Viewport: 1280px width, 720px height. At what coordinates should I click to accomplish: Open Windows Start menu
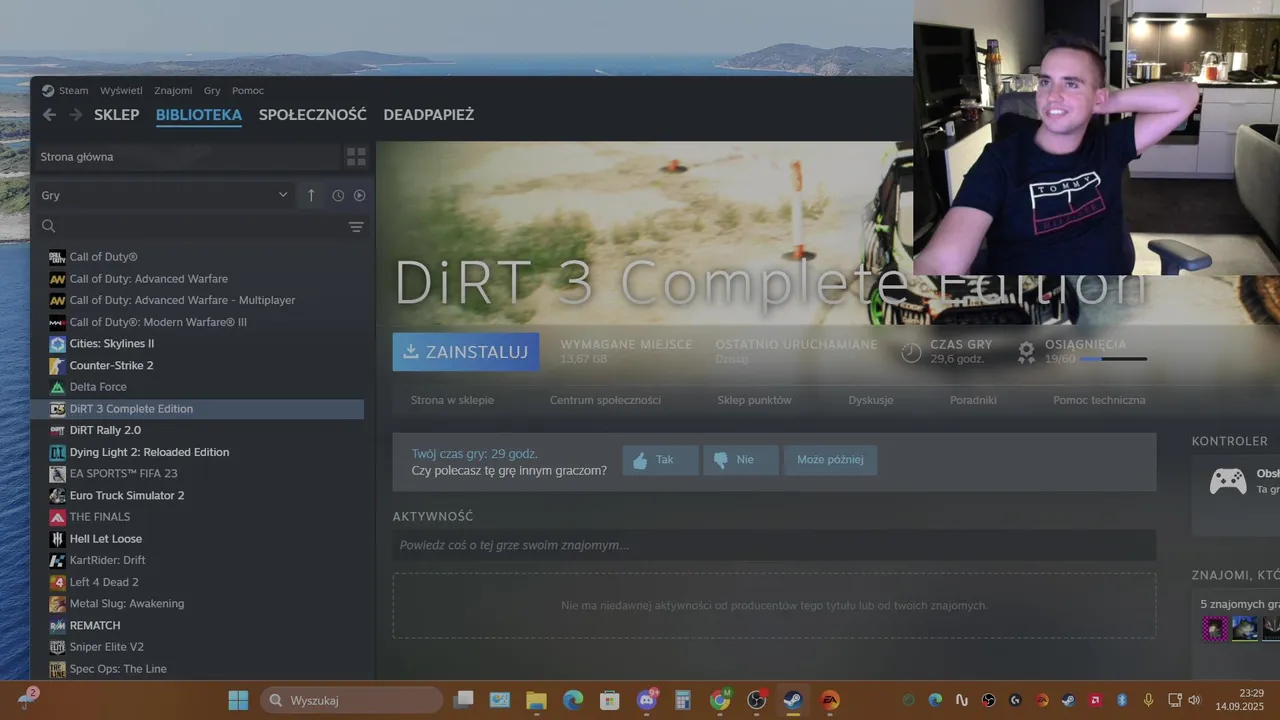pos(238,700)
